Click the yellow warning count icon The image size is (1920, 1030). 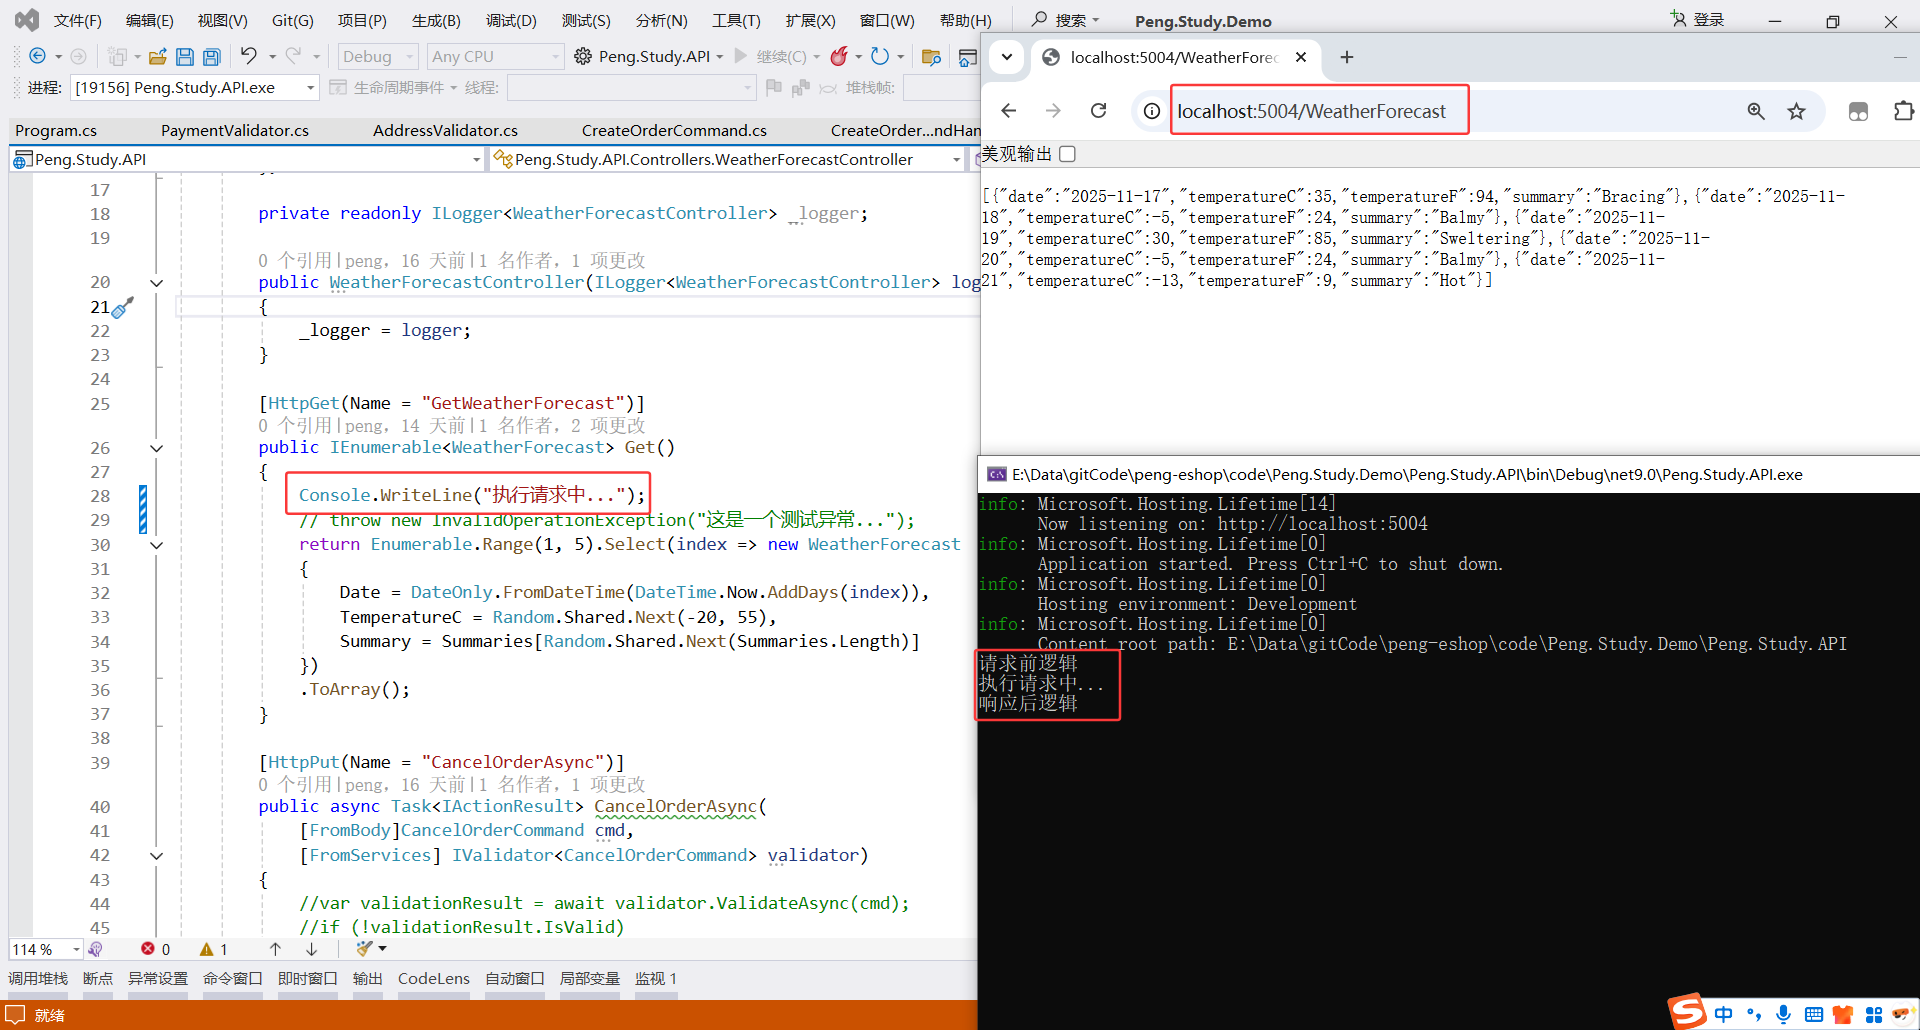(x=207, y=949)
